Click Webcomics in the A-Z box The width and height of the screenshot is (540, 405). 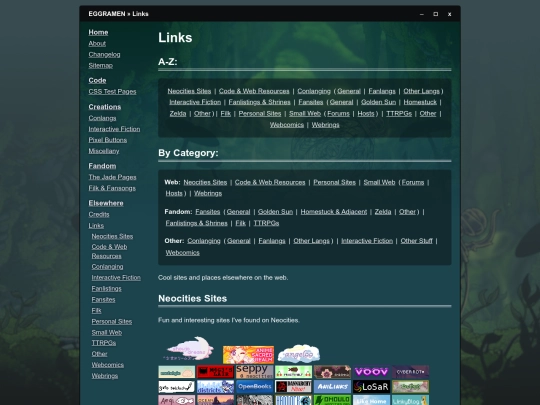coord(287,125)
